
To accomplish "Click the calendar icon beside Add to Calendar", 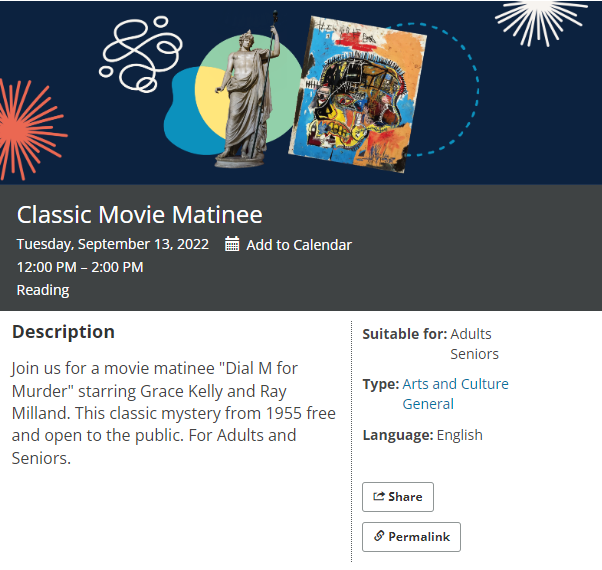I will (232, 244).
